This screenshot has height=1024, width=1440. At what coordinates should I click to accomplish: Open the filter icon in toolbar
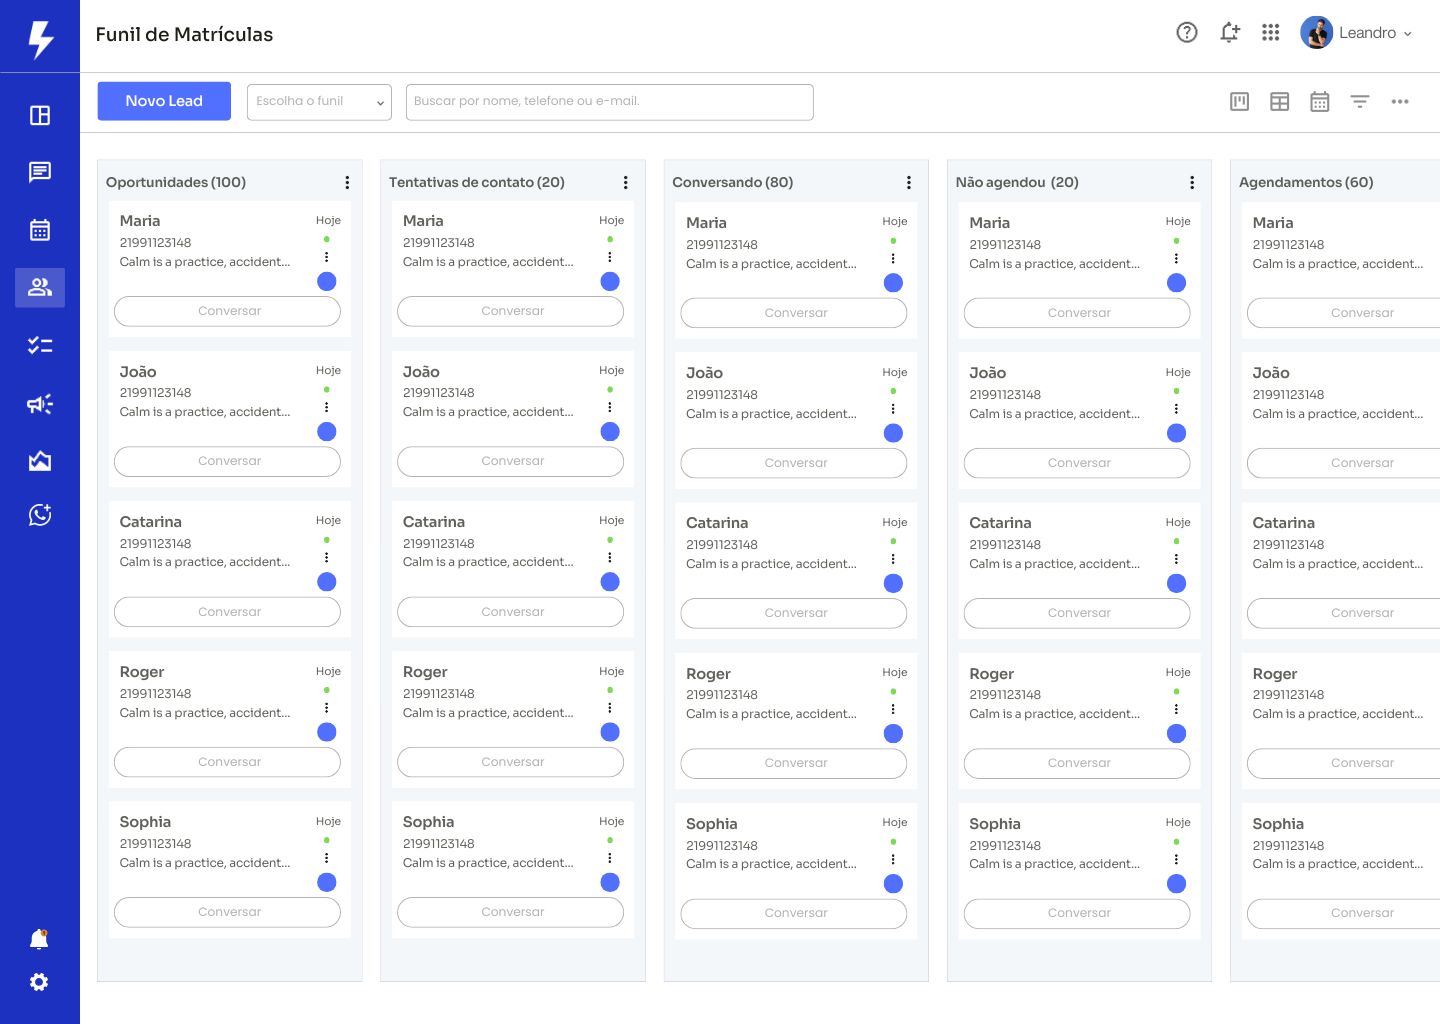point(1360,101)
